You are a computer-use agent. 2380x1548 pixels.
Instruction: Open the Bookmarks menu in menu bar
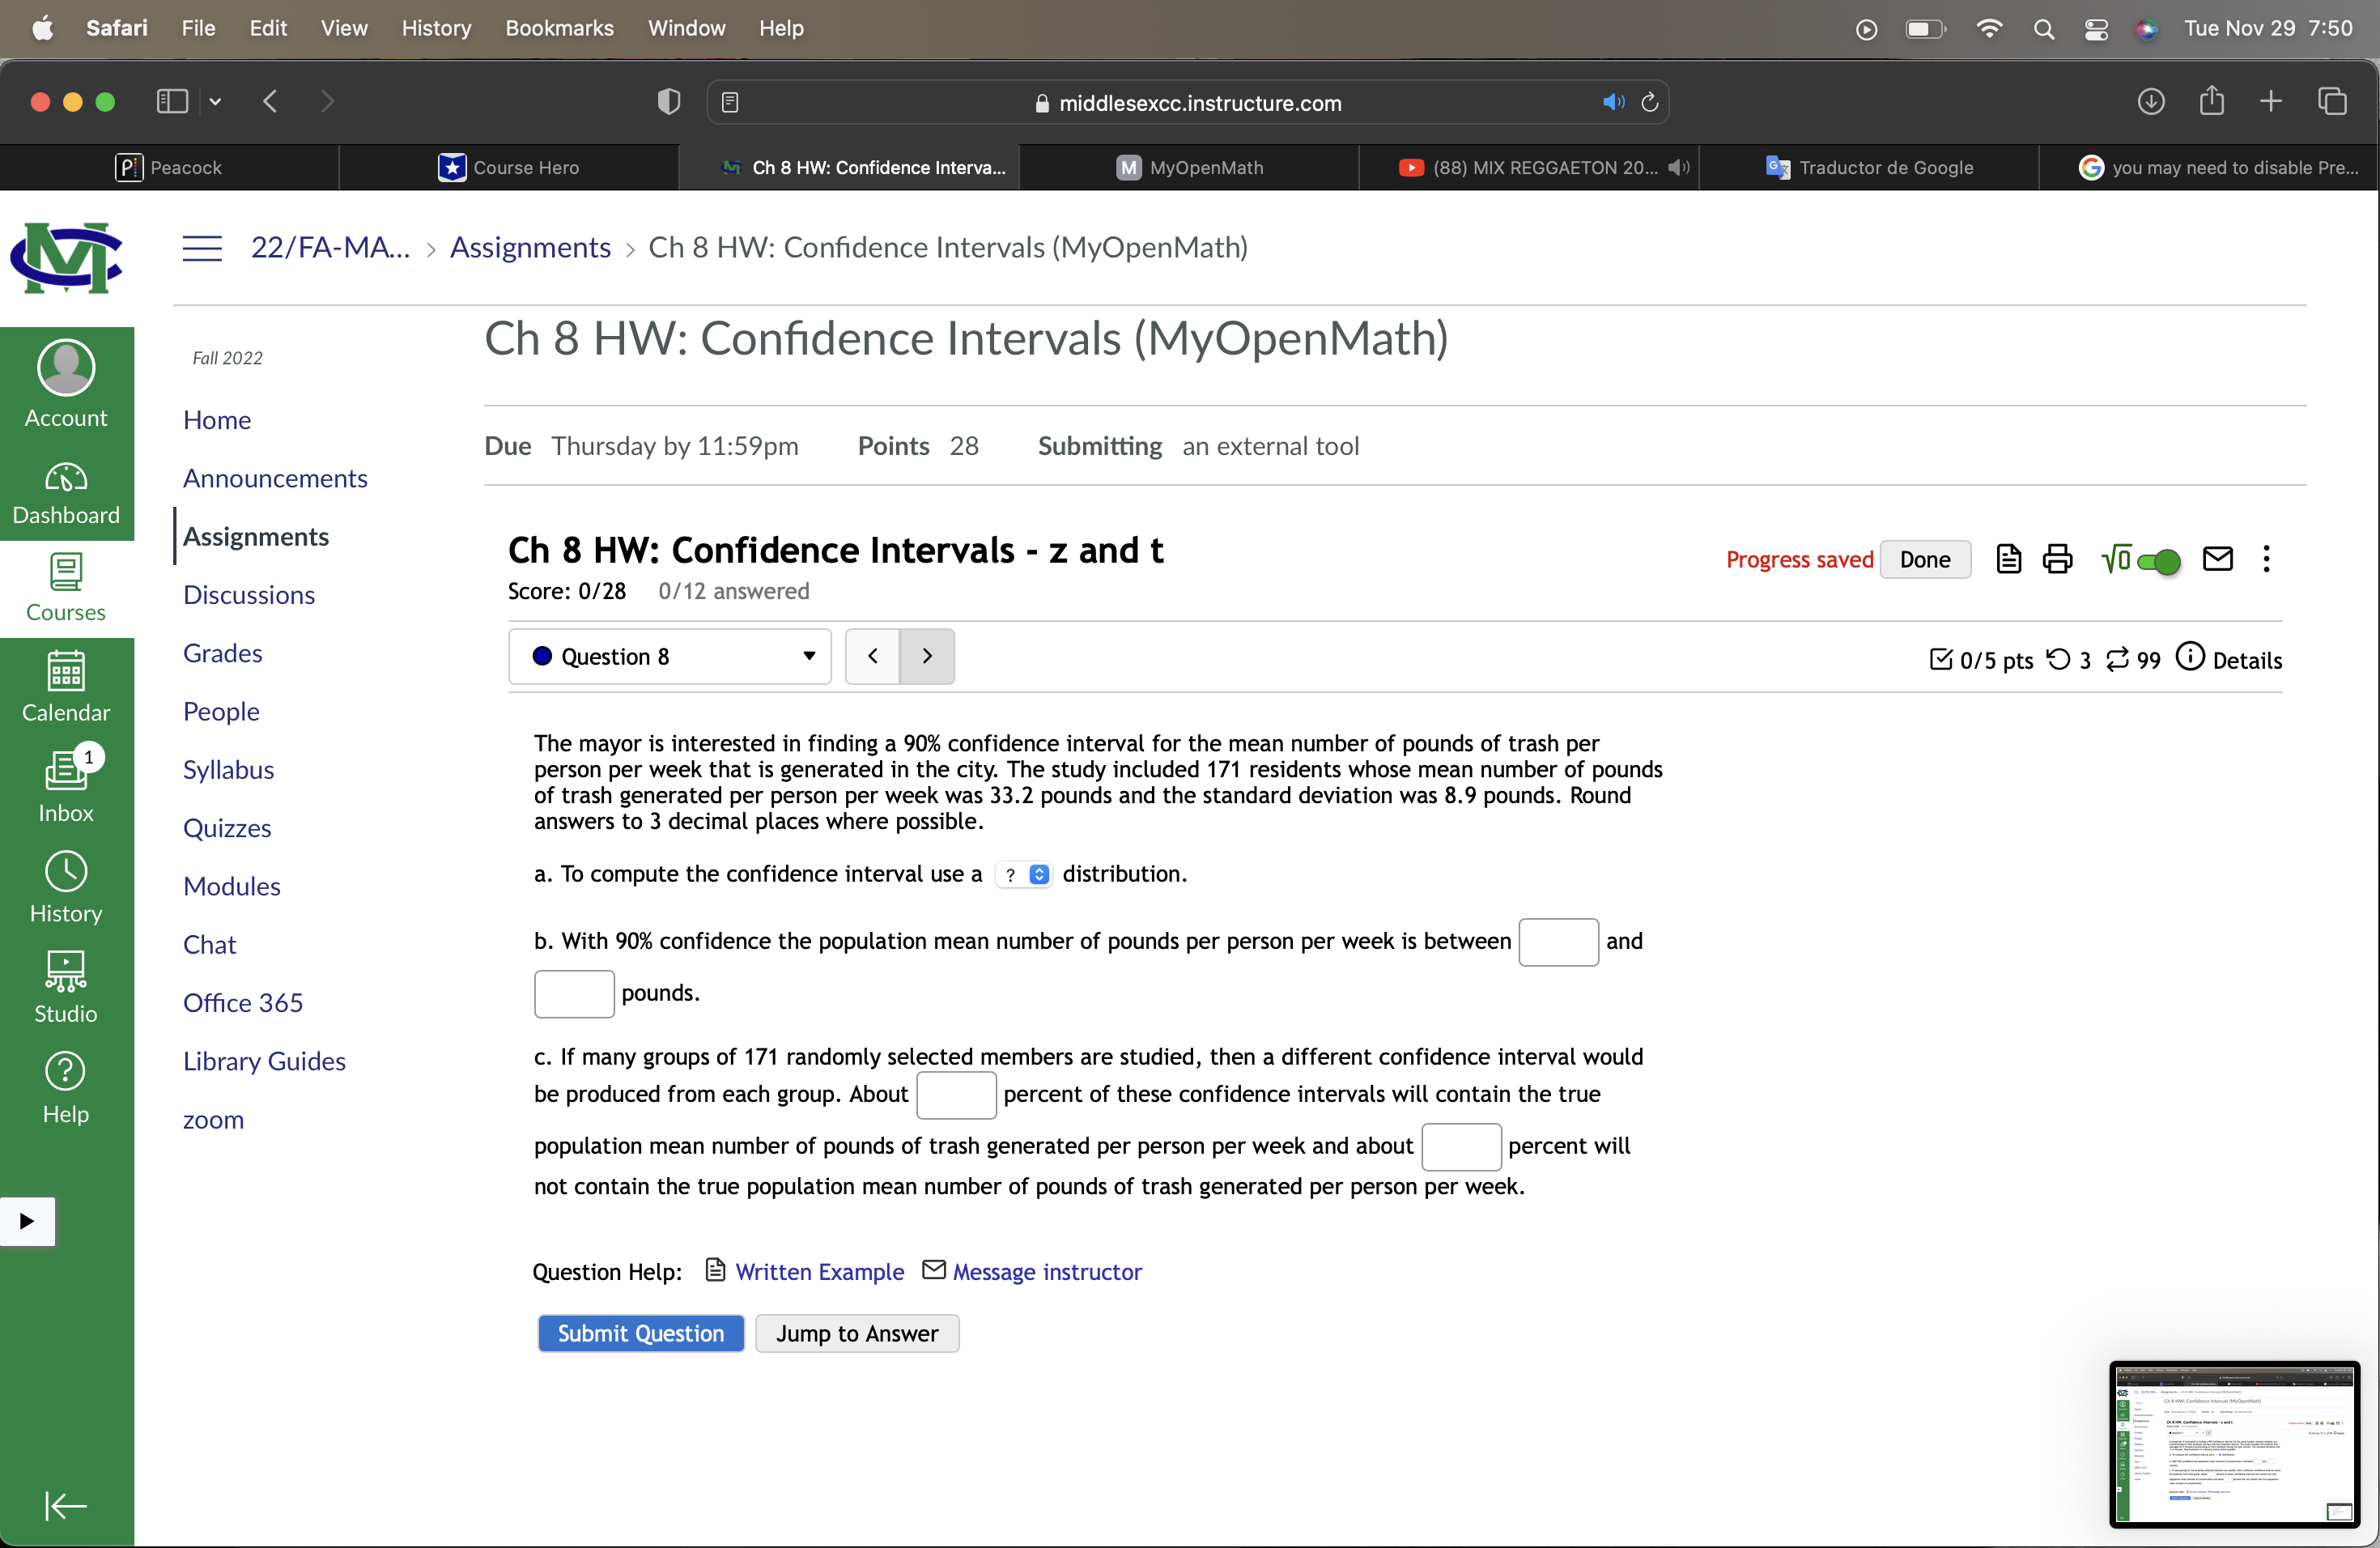click(559, 28)
